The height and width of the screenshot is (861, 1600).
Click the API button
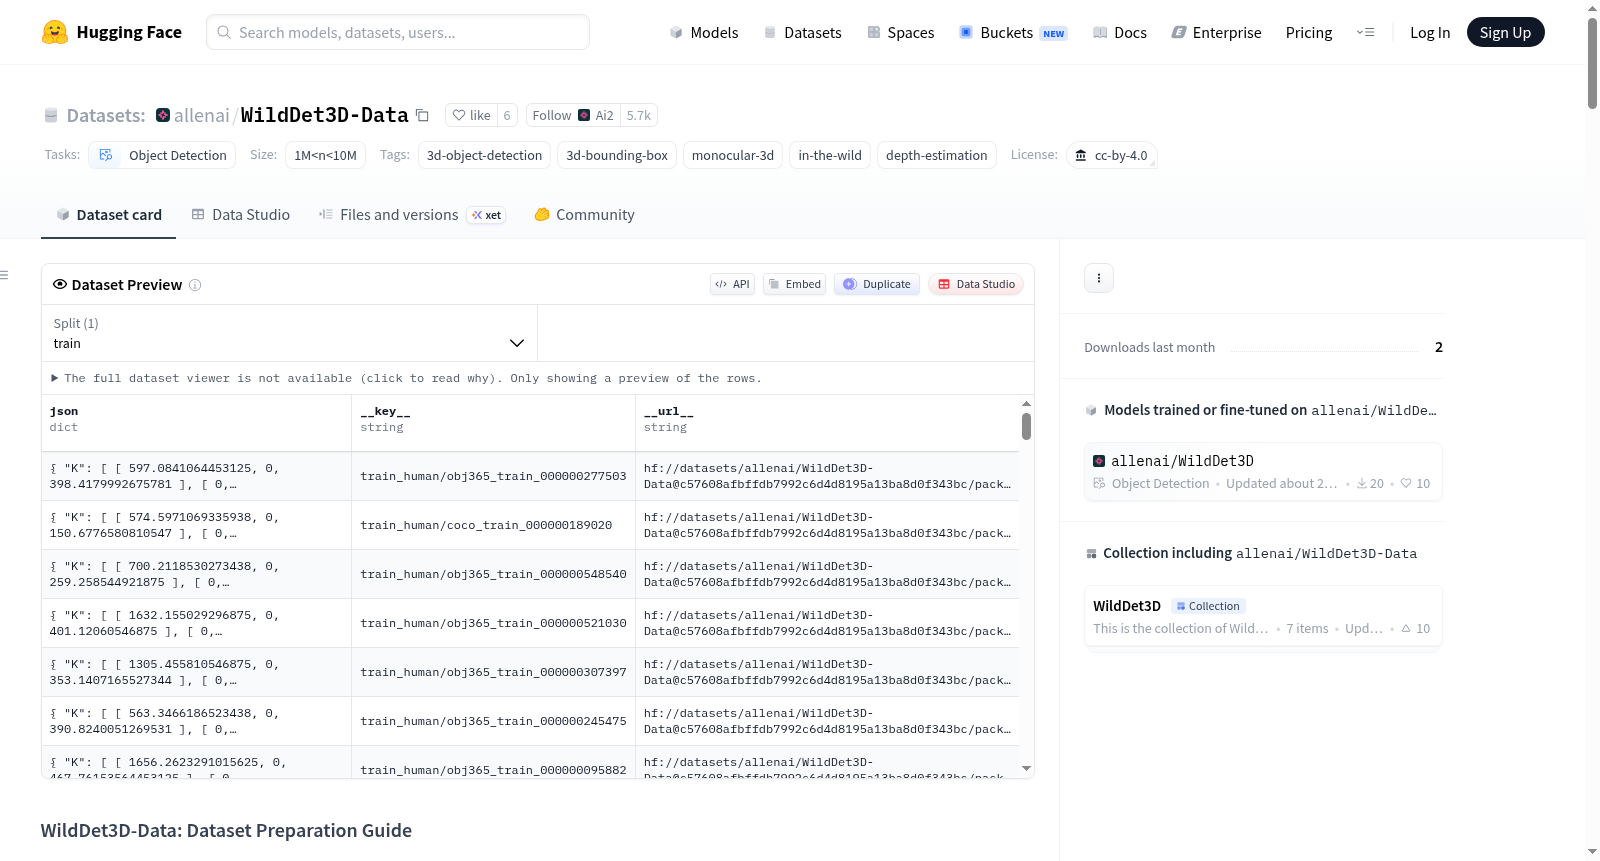coord(732,284)
